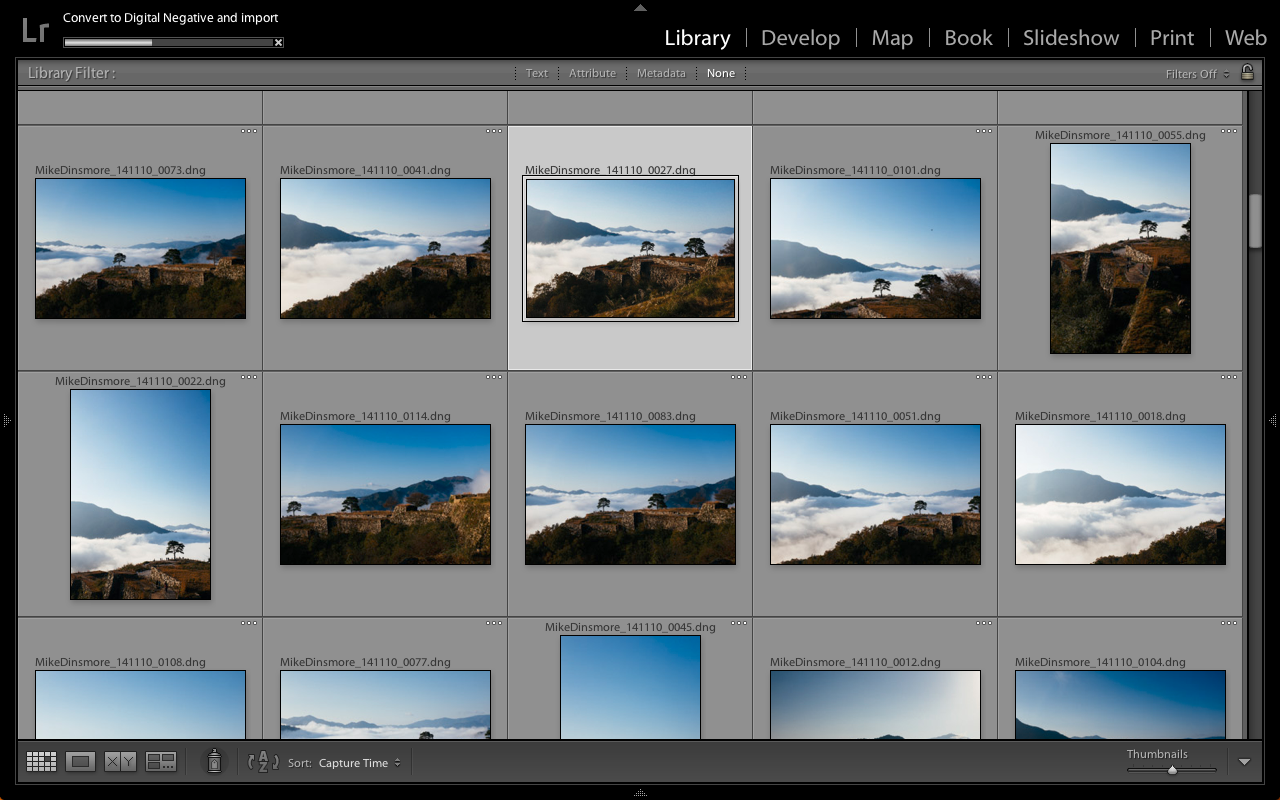Click the three-dots badge on 0077.dng cell
1280x800 pixels.
[x=494, y=623]
